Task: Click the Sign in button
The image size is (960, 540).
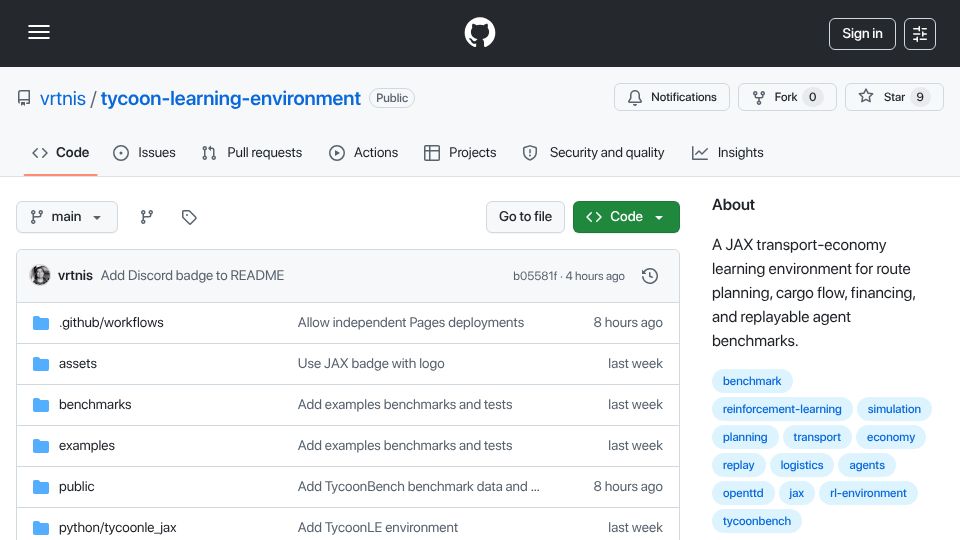Action: click(x=862, y=34)
